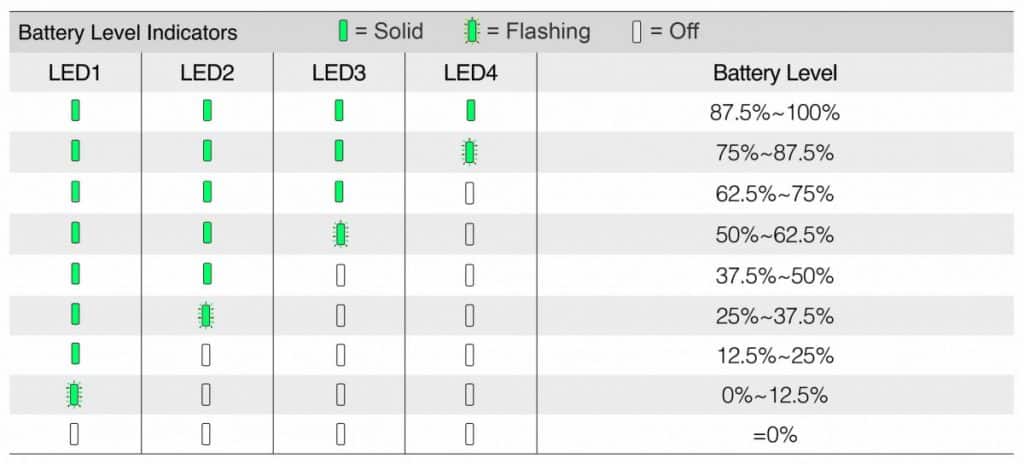The image size is (1024, 464).
Task: Select the Battery Level column header
Action: click(x=775, y=73)
